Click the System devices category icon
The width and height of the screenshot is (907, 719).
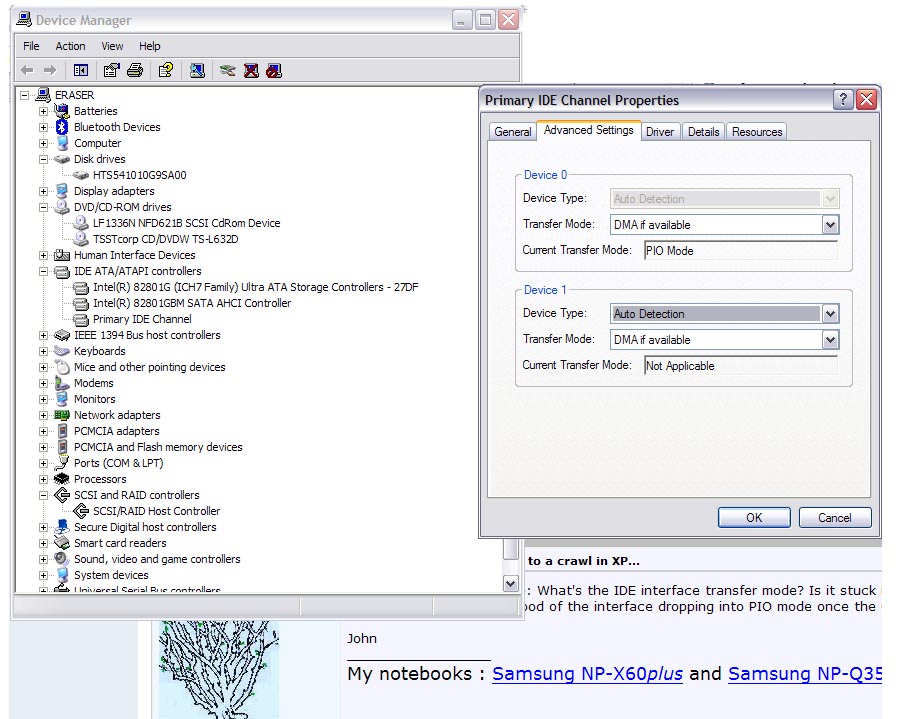point(62,575)
